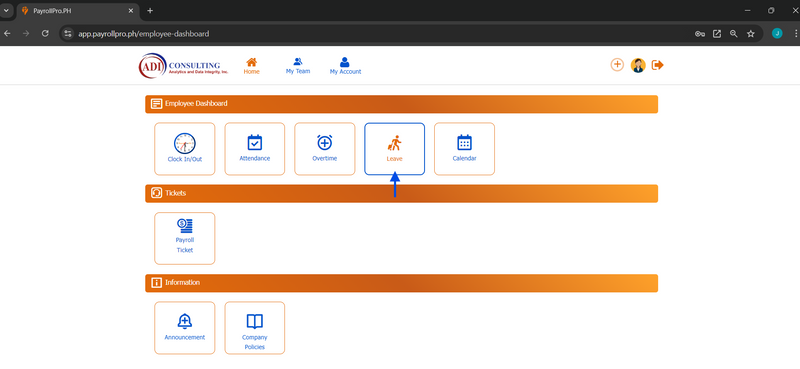800x369 pixels.
Task: Open the Attendance tile
Action: [255, 149]
